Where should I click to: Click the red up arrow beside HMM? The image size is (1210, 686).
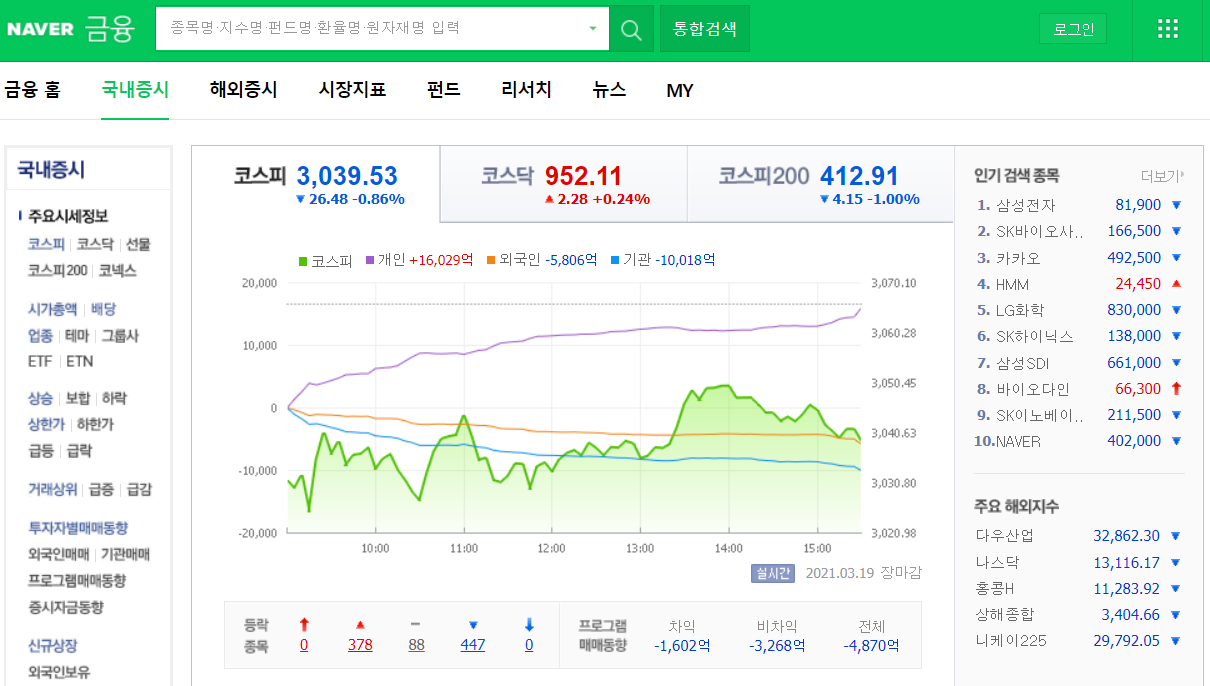click(1176, 284)
